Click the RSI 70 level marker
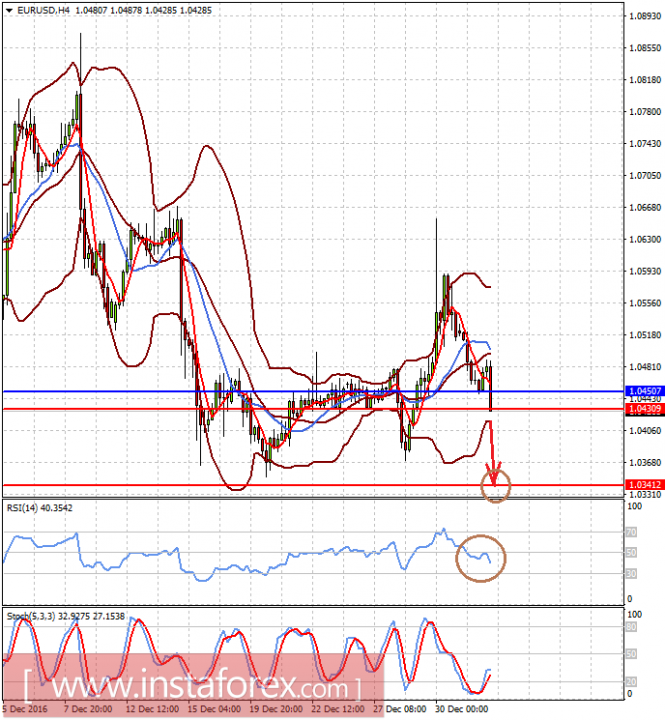 [x=631, y=532]
